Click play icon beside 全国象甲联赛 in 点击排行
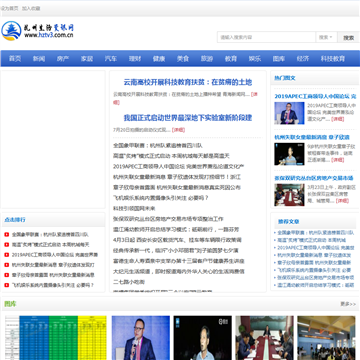Viewport: 360px width, 360px height. tap(7, 235)
